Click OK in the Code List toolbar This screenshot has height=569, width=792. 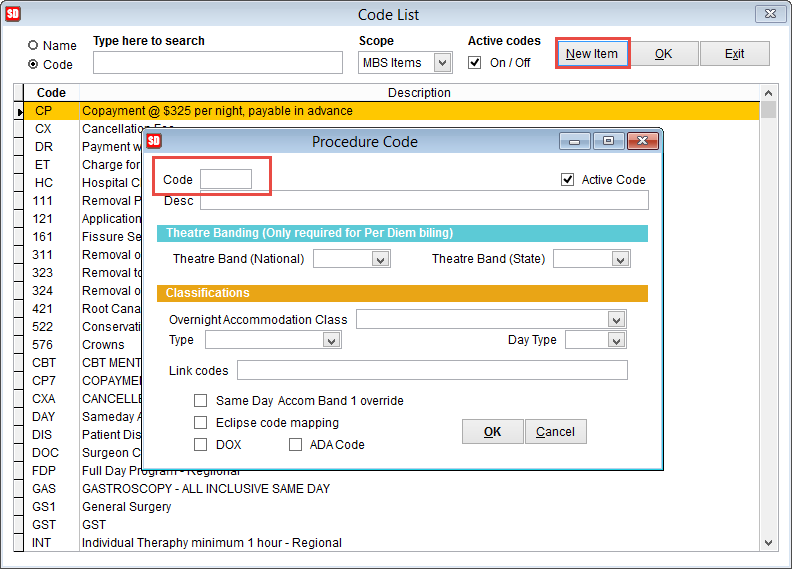(x=663, y=54)
